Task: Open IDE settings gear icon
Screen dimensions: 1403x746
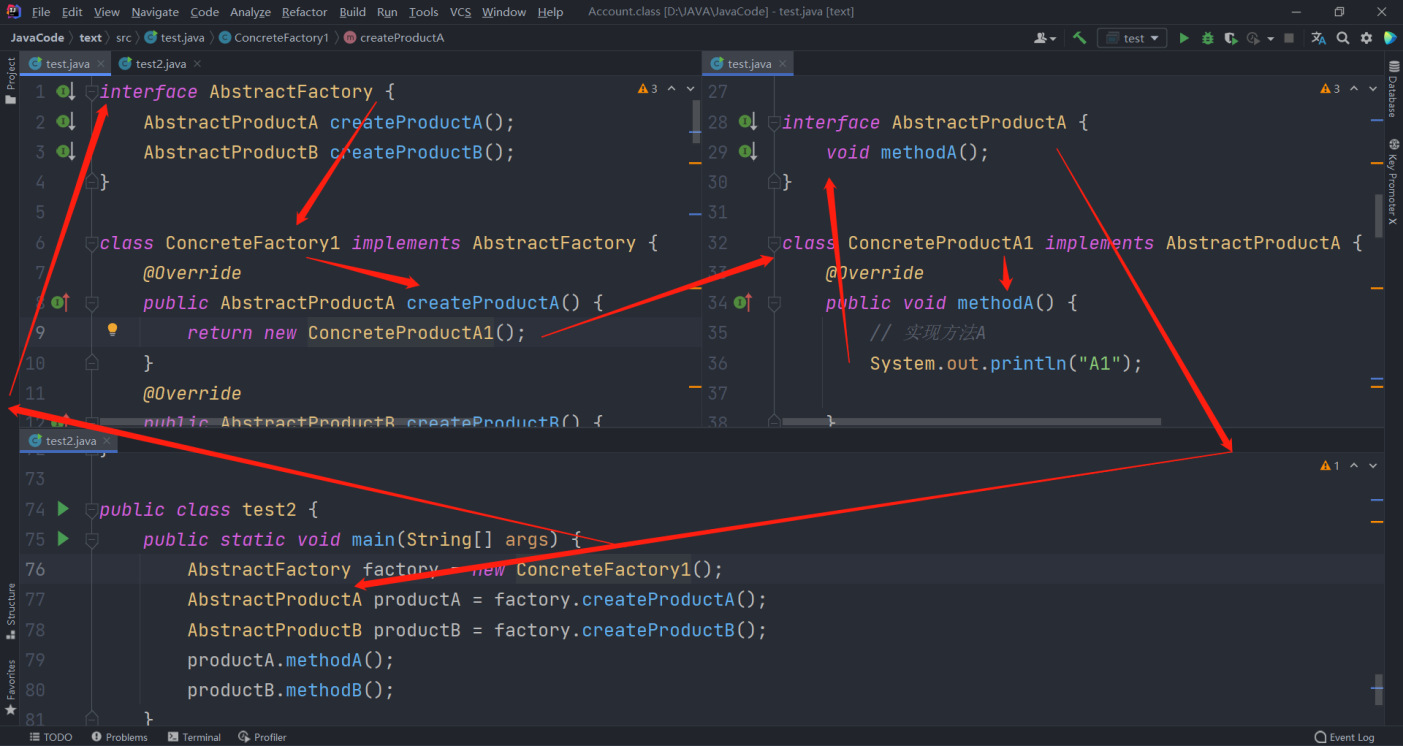Action: (x=1366, y=38)
